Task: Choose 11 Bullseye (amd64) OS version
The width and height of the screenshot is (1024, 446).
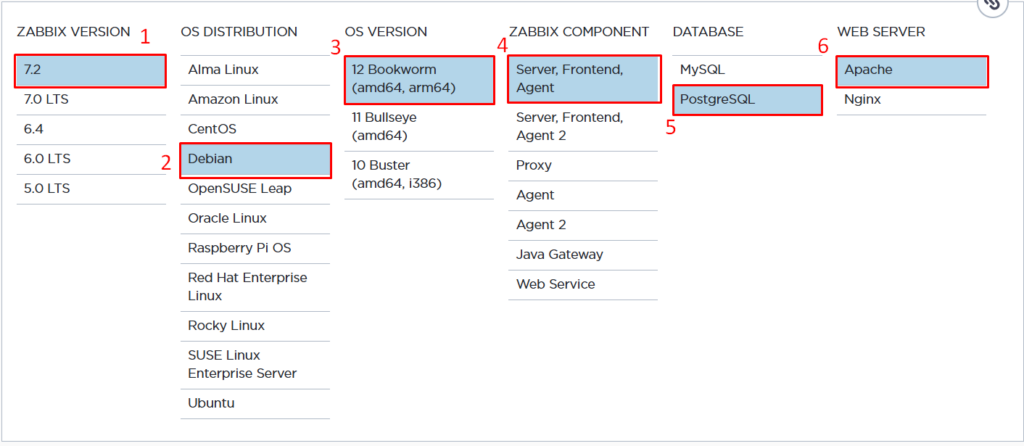Action: (419, 127)
